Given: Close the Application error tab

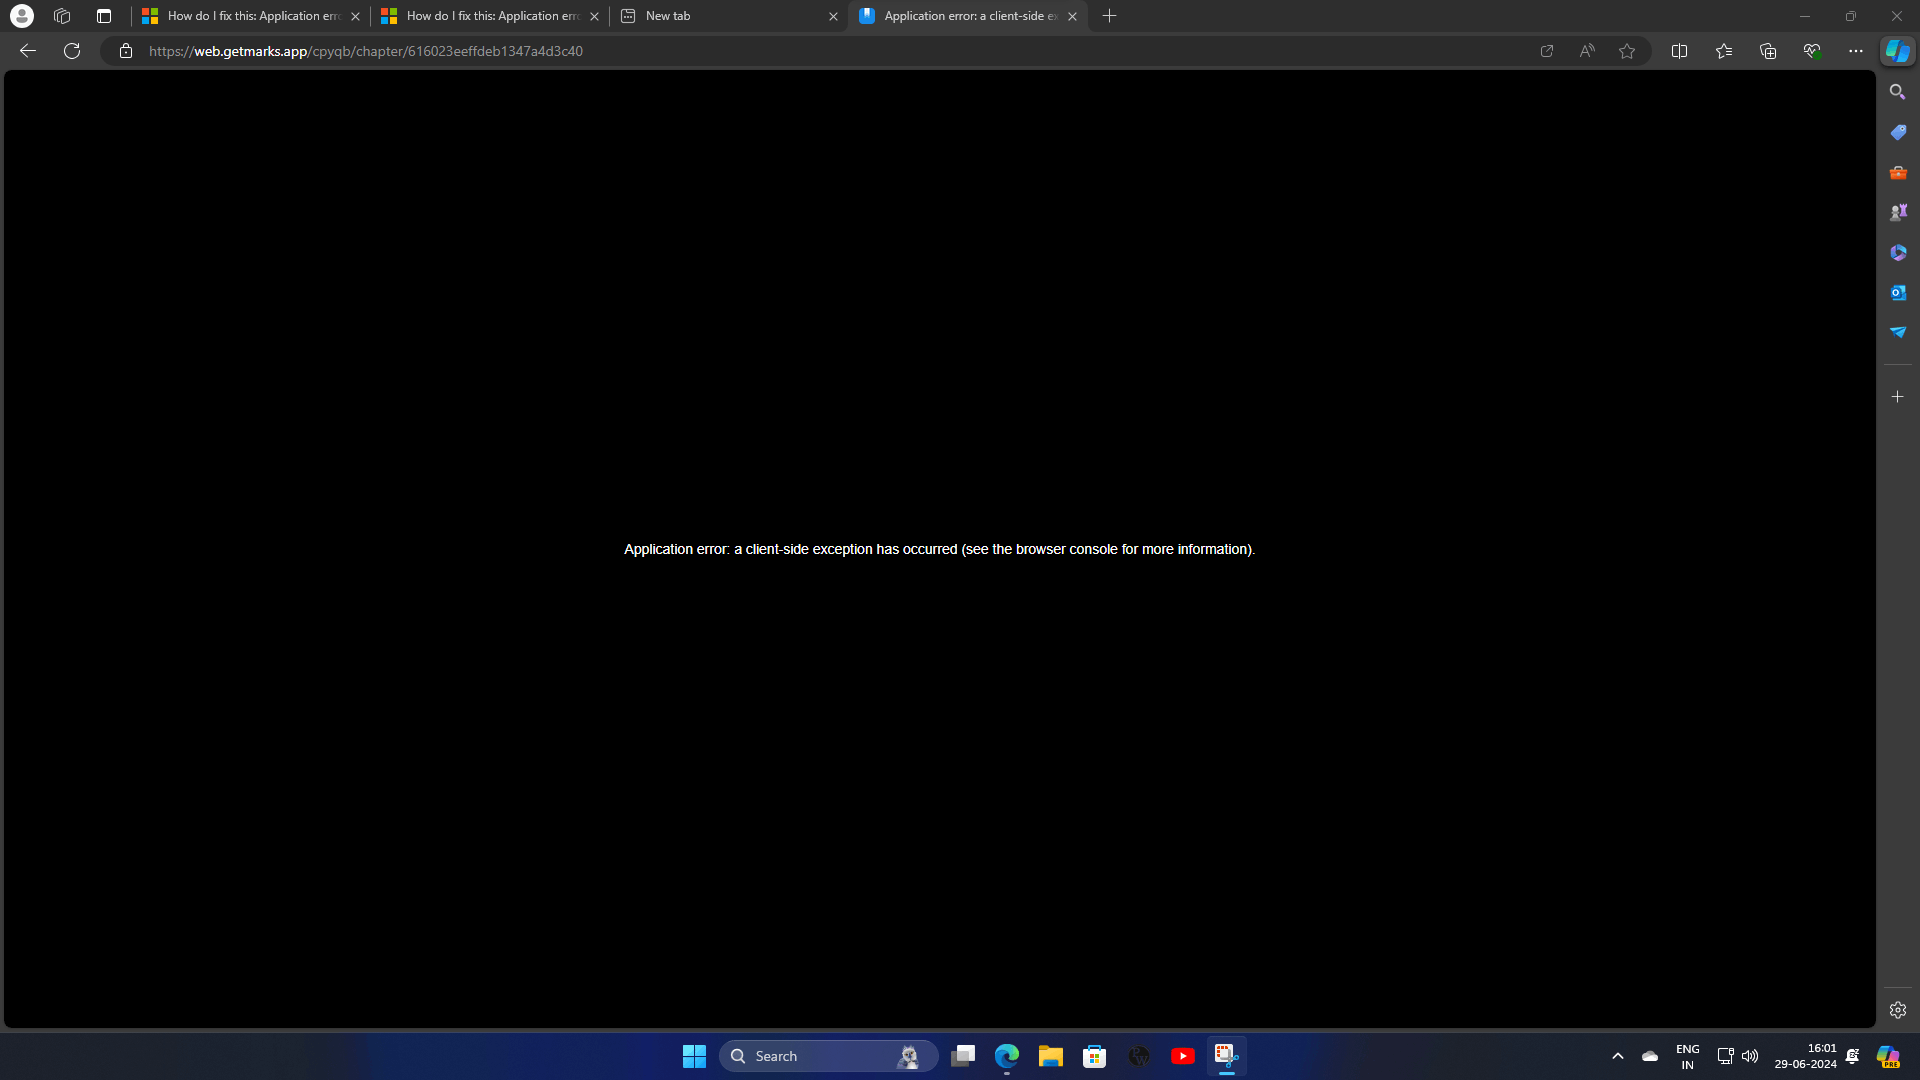Looking at the screenshot, I should pos(1072,16).
